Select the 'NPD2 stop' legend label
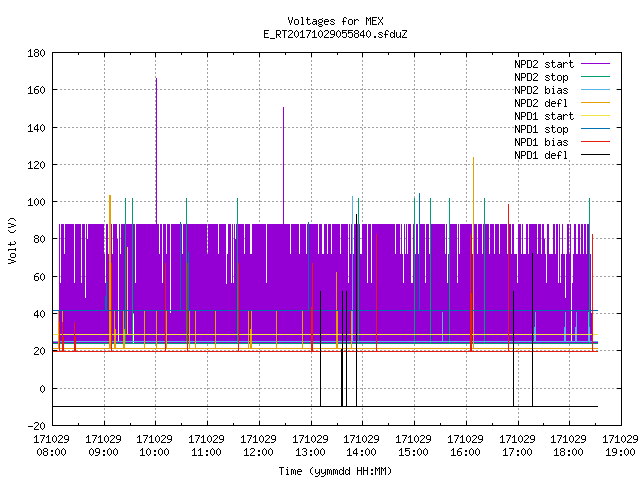The width and height of the screenshot is (640, 480). 541,77
